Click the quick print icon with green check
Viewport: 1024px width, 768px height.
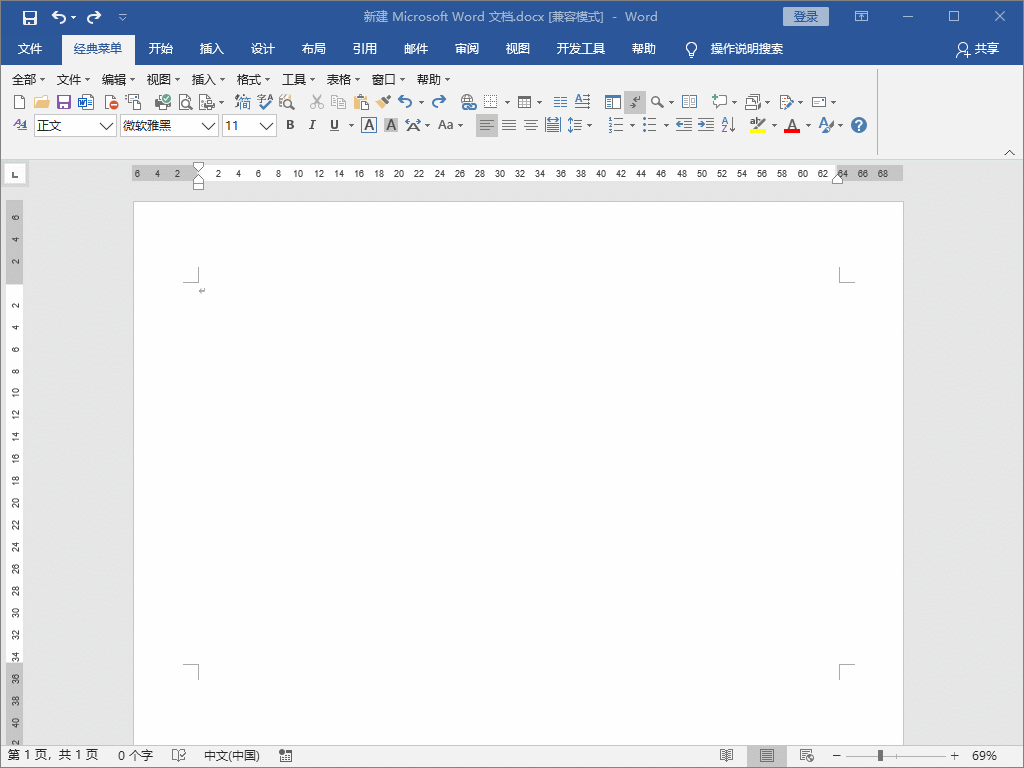point(163,102)
